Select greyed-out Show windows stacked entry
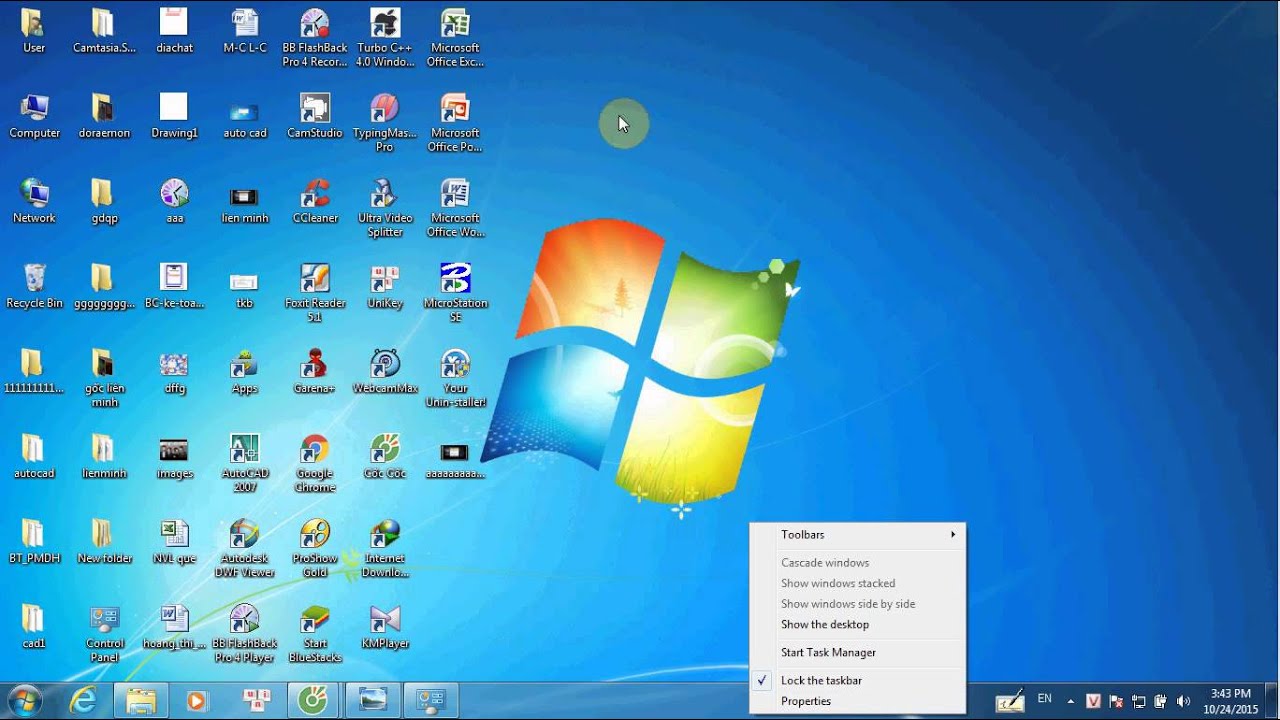Screen dimensions: 1280x720 [858, 583]
